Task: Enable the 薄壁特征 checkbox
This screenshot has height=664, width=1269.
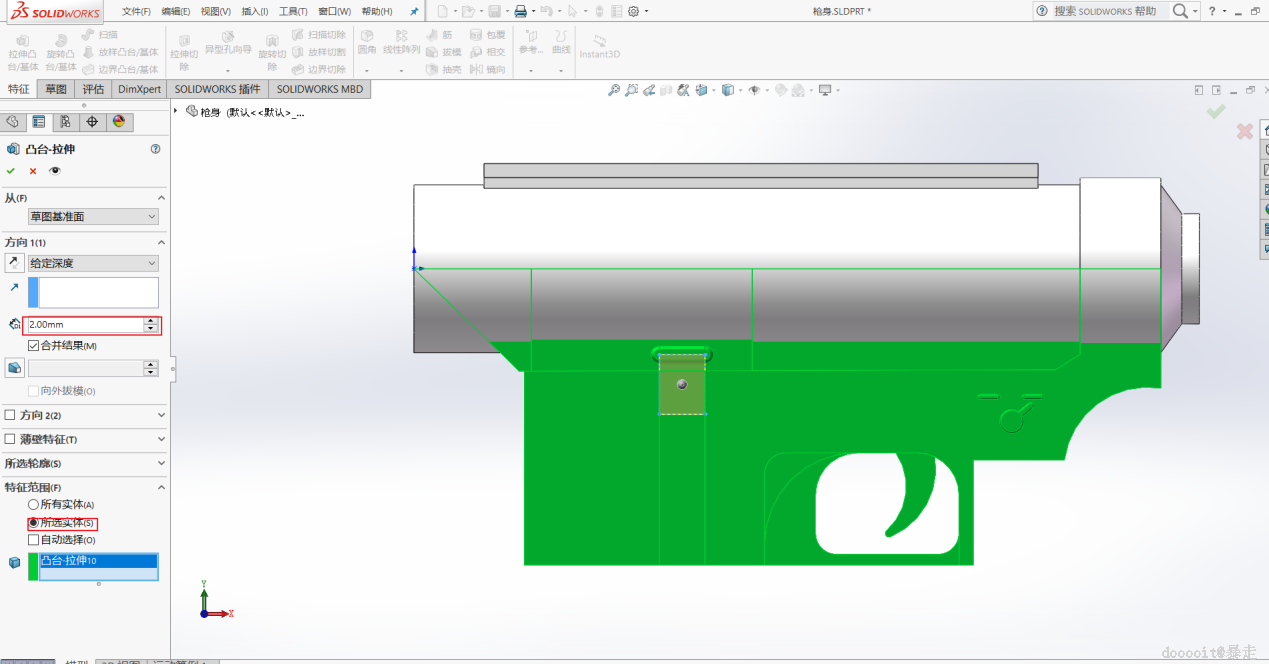Action: point(10,439)
